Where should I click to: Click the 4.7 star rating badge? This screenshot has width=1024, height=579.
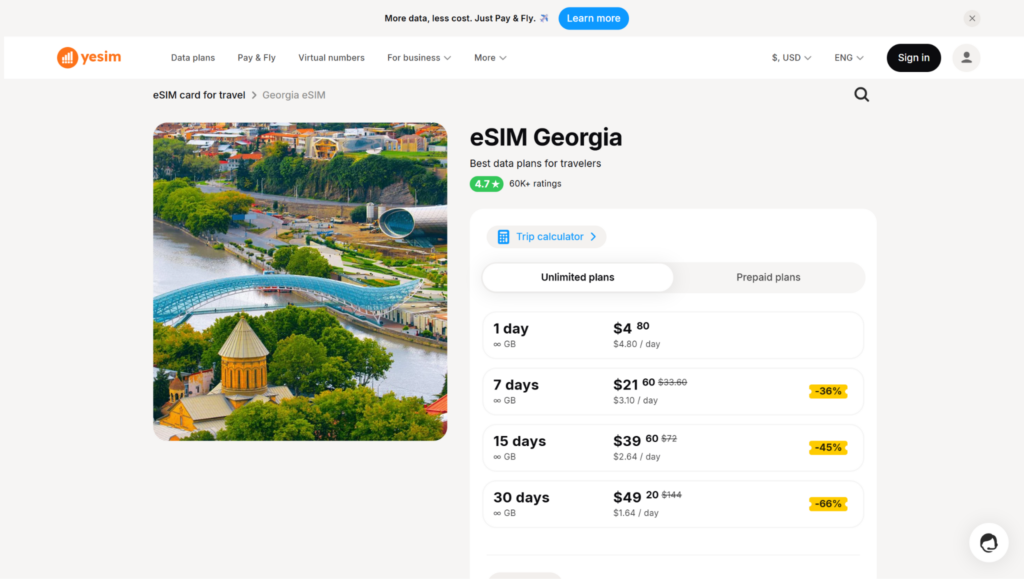click(x=487, y=184)
